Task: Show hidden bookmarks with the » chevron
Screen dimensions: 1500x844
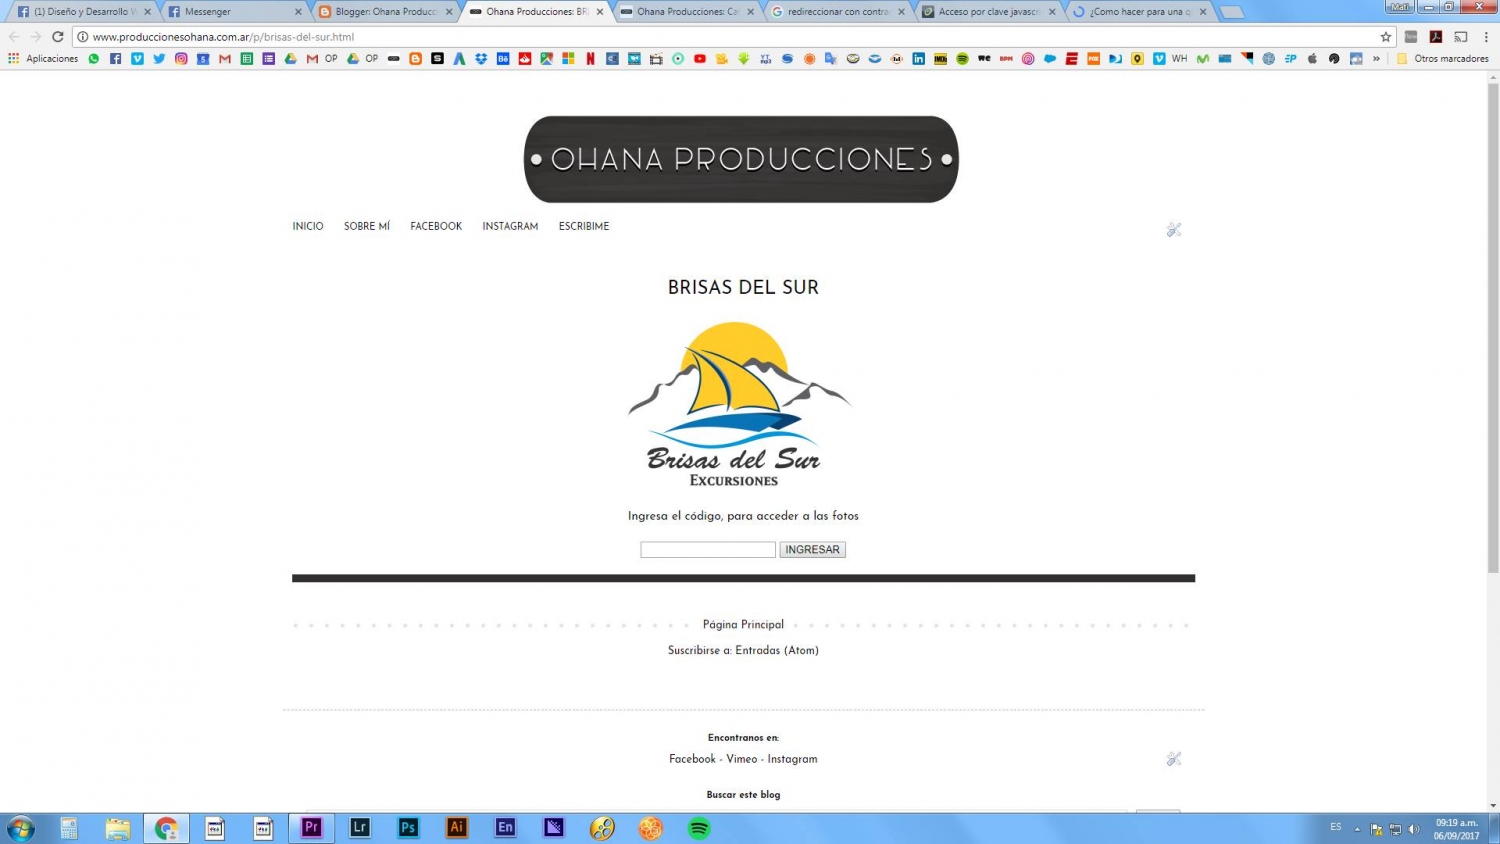Action: pyautogui.click(x=1376, y=59)
